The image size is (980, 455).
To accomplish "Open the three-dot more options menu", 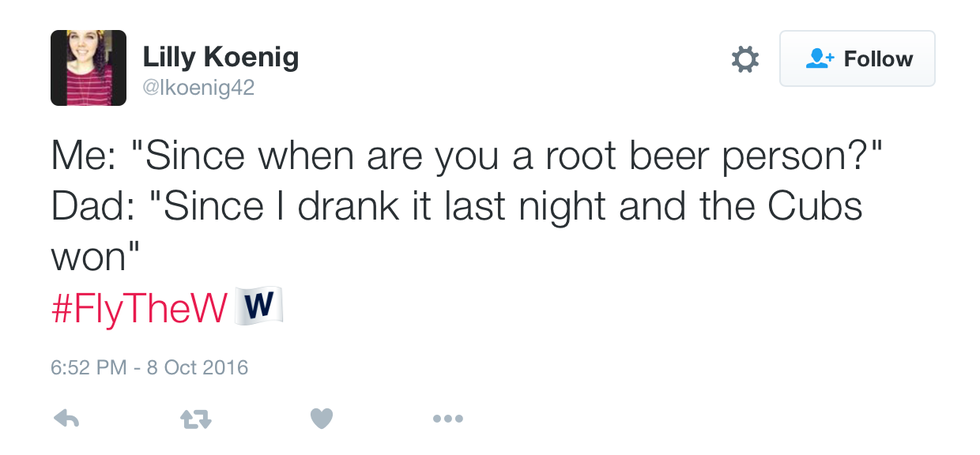I will pos(447,419).
